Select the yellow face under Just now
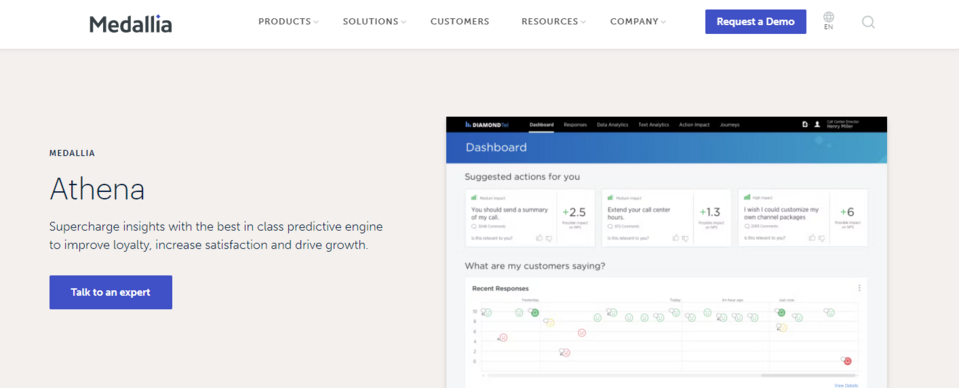959x388 pixels. pyautogui.click(x=783, y=328)
